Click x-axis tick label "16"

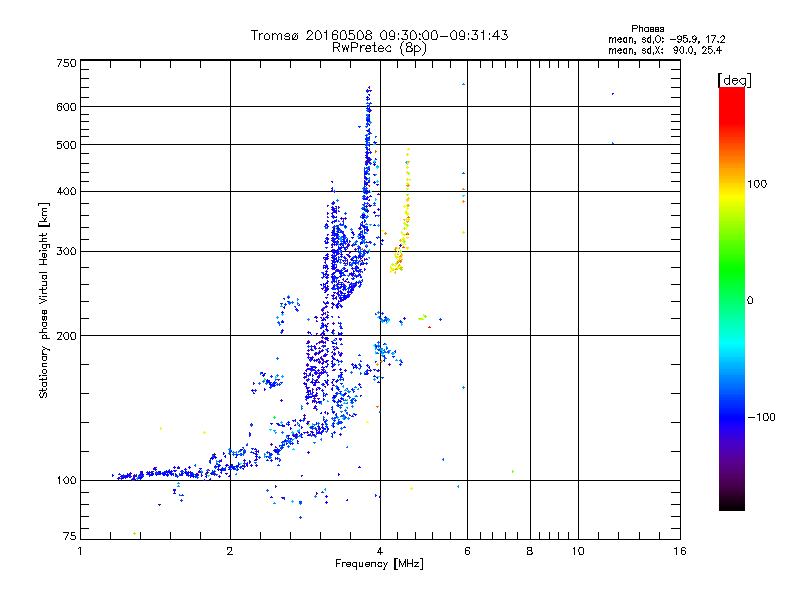[680, 551]
